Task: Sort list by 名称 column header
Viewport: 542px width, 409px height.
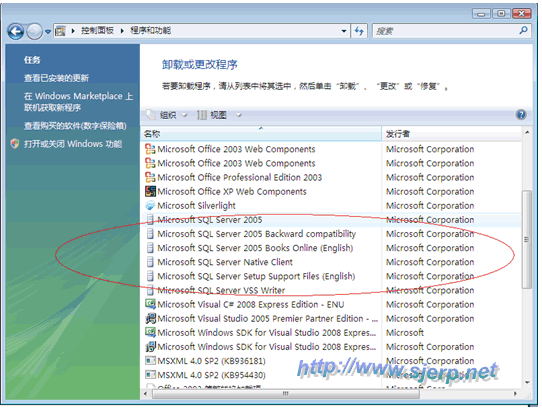Action: [261, 133]
